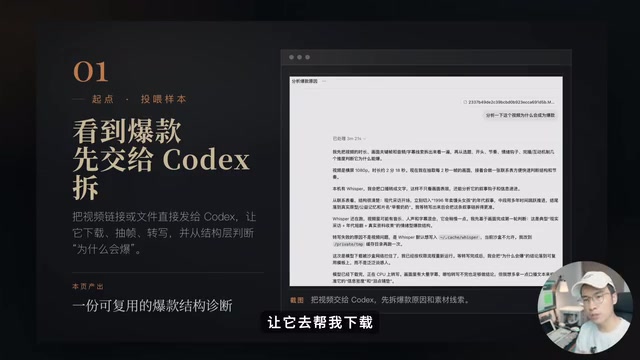Click the caption 把视频交给 Codex，先拆爆款原因和素材线索

click(x=390, y=300)
